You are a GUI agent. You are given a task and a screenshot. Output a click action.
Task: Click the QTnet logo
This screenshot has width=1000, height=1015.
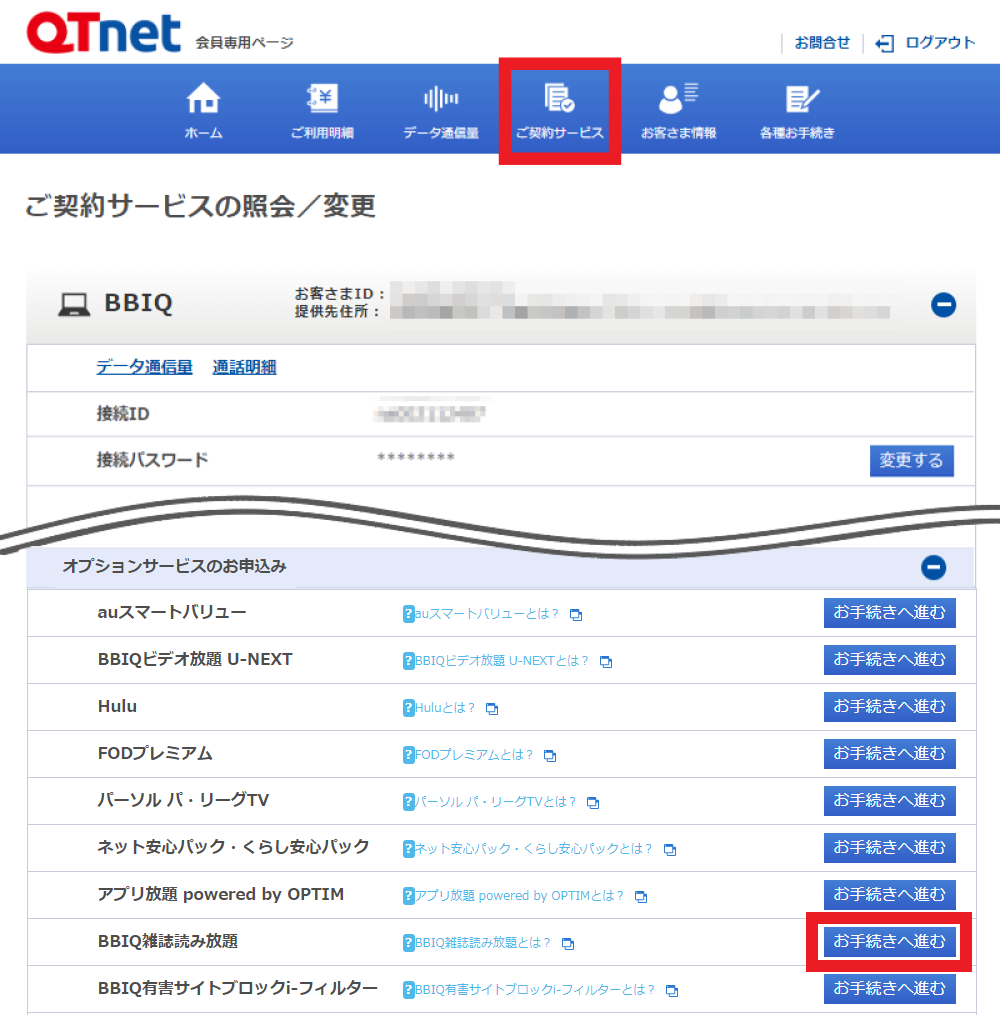click(103, 34)
